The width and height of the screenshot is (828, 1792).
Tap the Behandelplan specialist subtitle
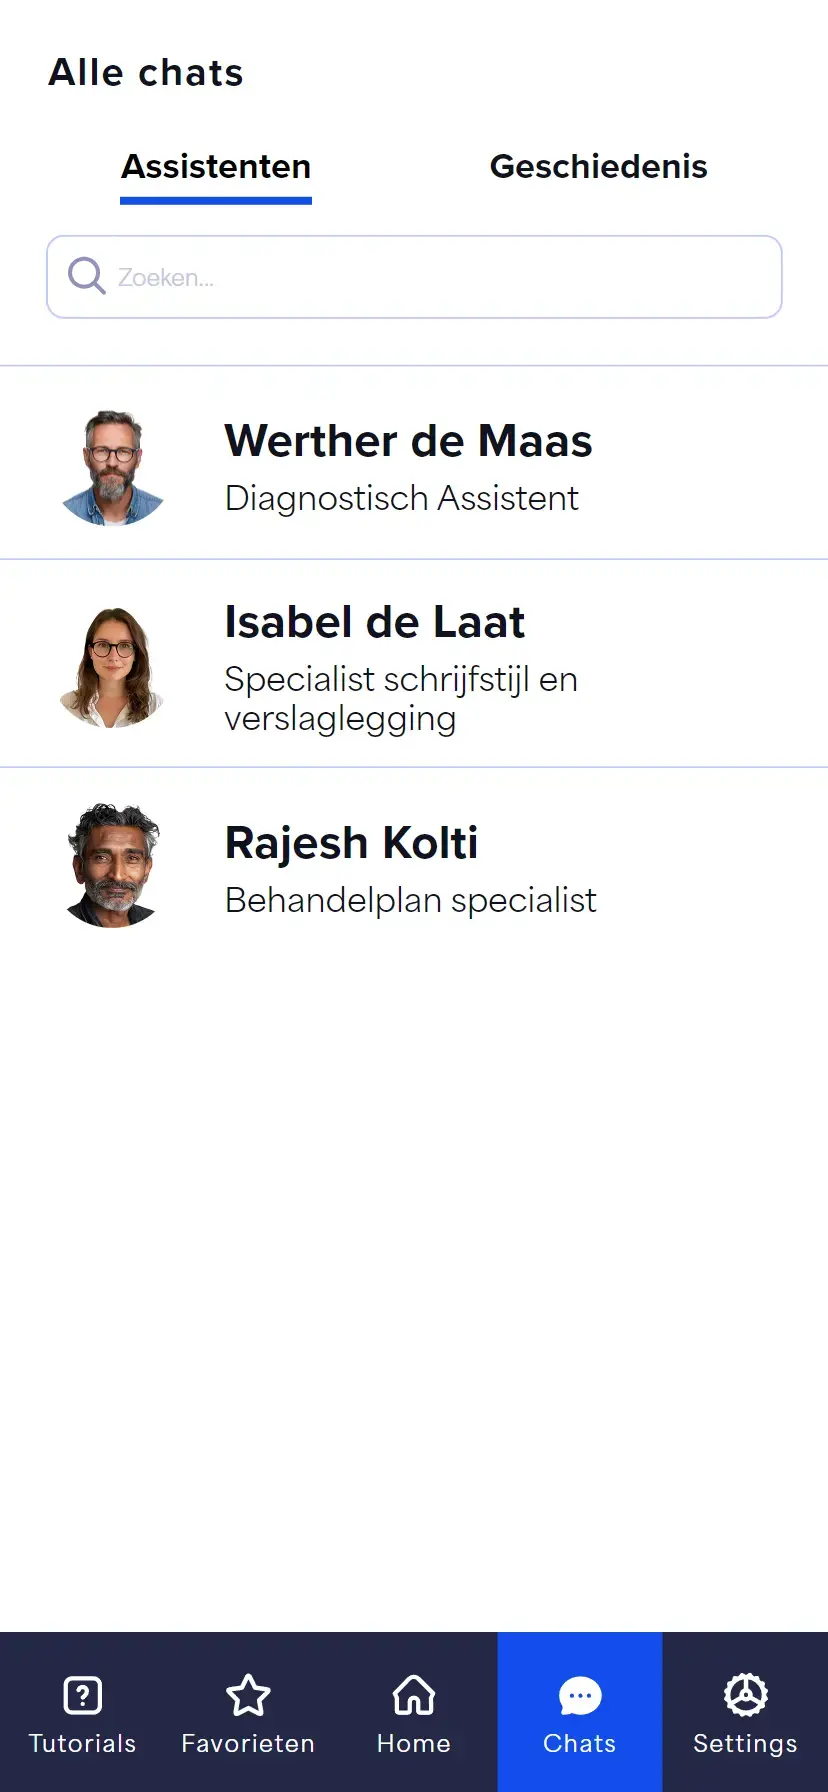[410, 900]
